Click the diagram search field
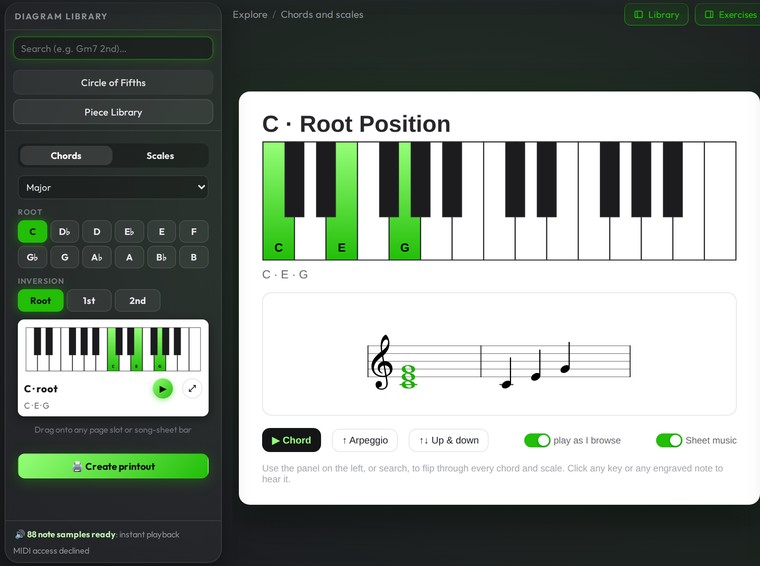Image resolution: width=760 pixels, height=566 pixels. [113, 48]
